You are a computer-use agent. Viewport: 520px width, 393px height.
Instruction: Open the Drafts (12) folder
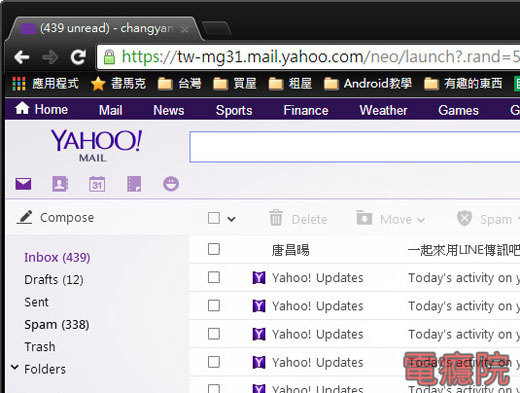coord(54,280)
